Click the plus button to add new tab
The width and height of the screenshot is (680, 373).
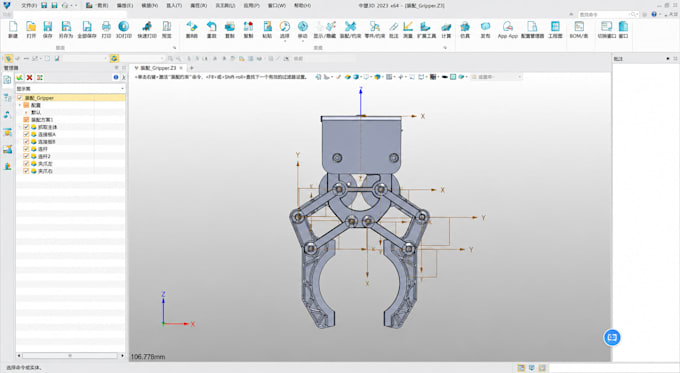pyautogui.click(x=192, y=68)
